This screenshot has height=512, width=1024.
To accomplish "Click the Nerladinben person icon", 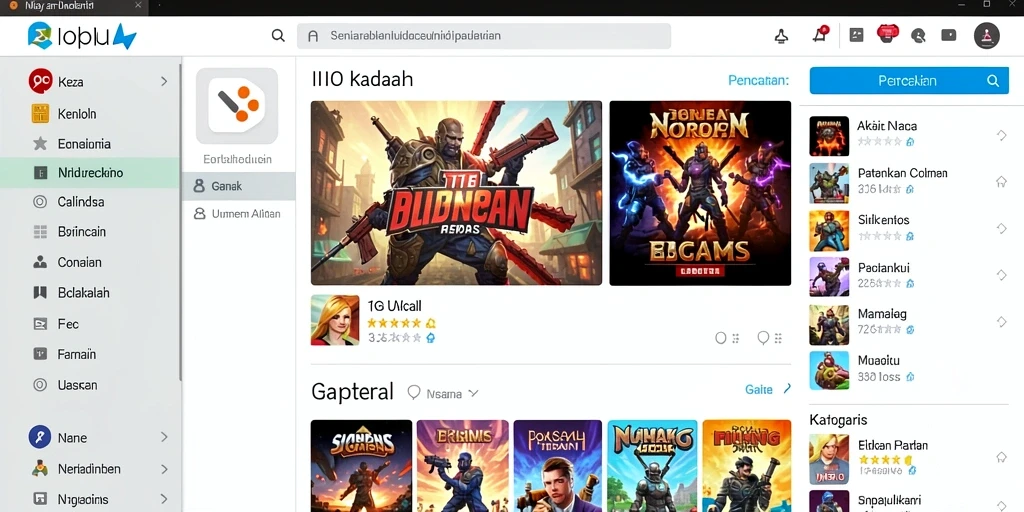I will tap(40, 468).
